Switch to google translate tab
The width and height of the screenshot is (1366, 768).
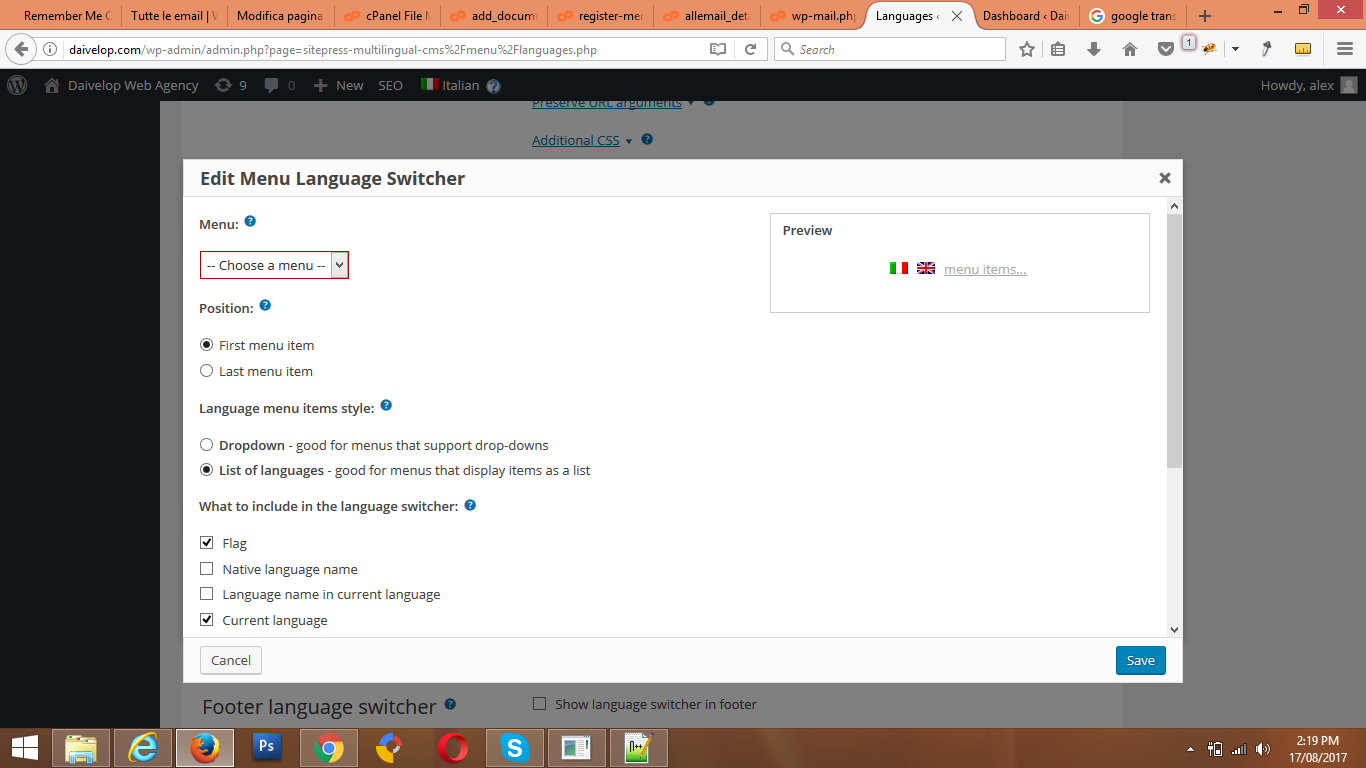click(x=1133, y=16)
